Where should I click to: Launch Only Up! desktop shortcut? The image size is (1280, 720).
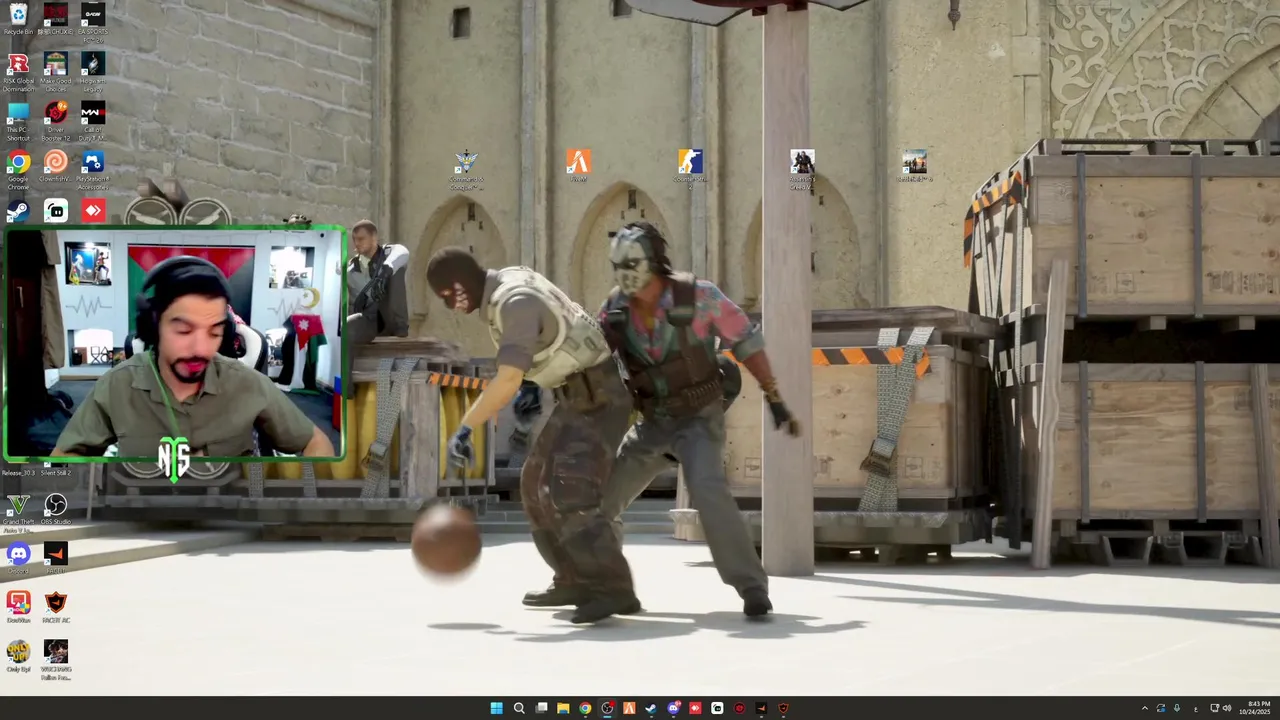18,656
